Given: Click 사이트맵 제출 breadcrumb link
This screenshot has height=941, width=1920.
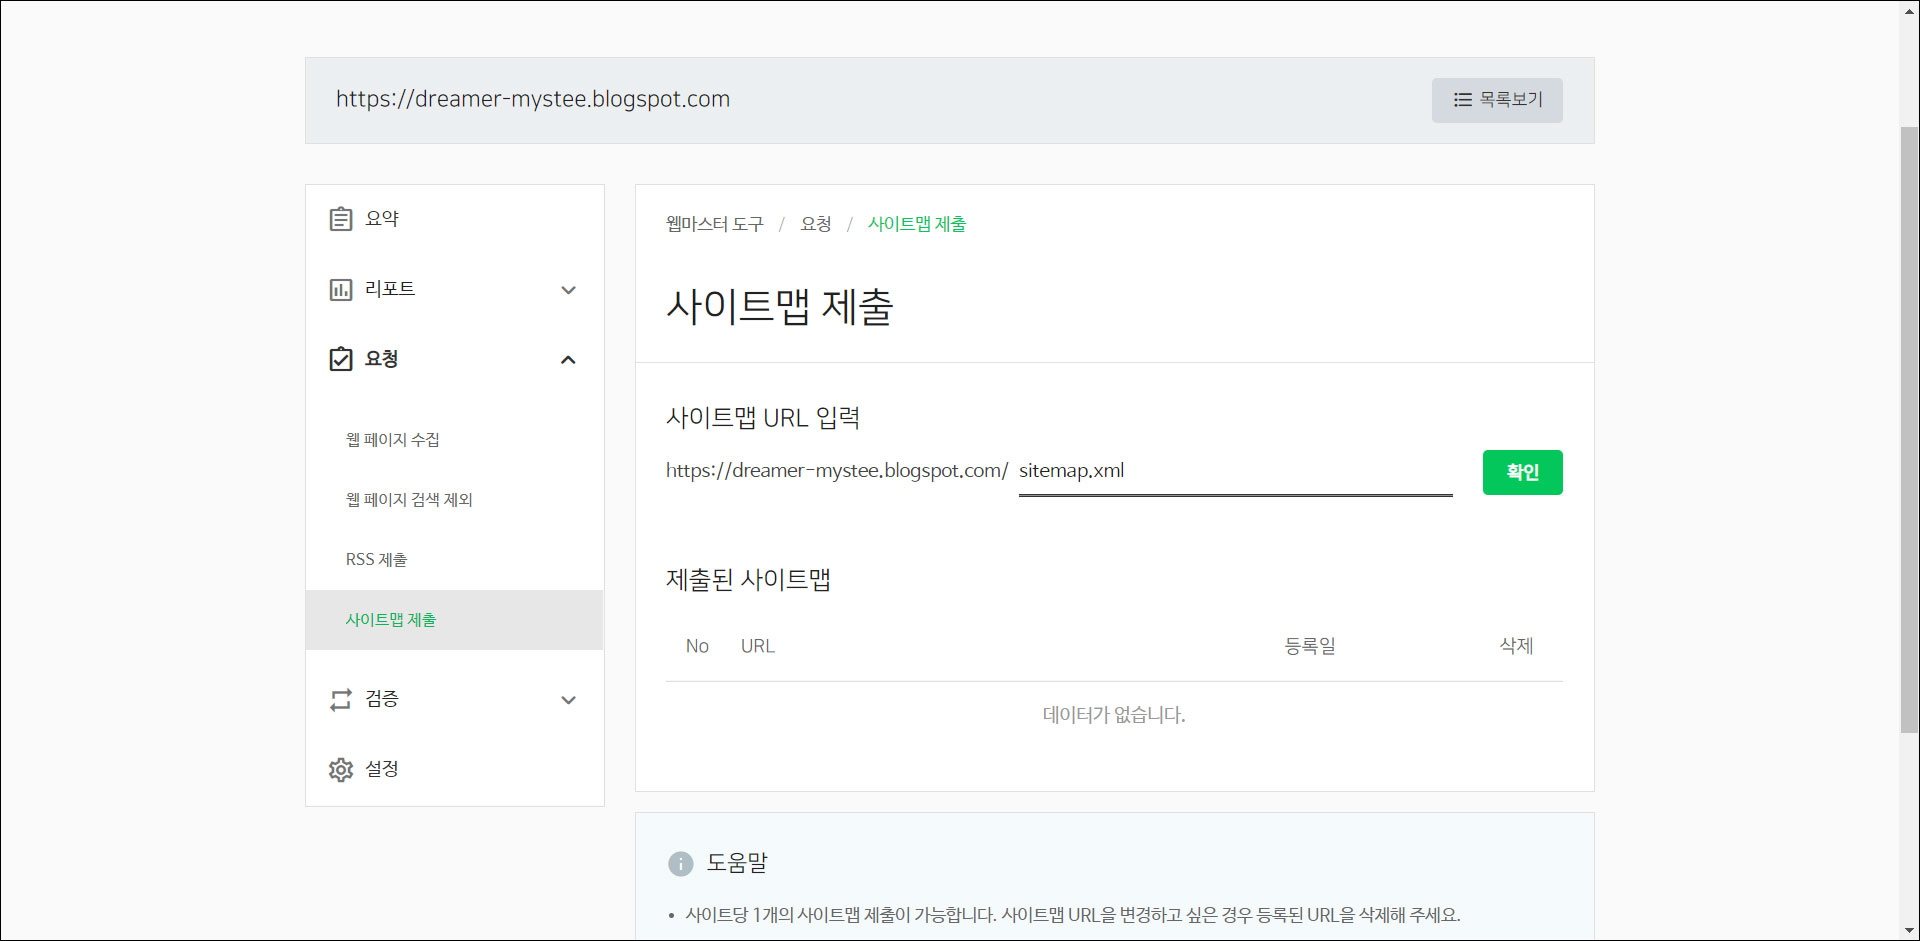Looking at the screenshot, I should click(917, 224).
